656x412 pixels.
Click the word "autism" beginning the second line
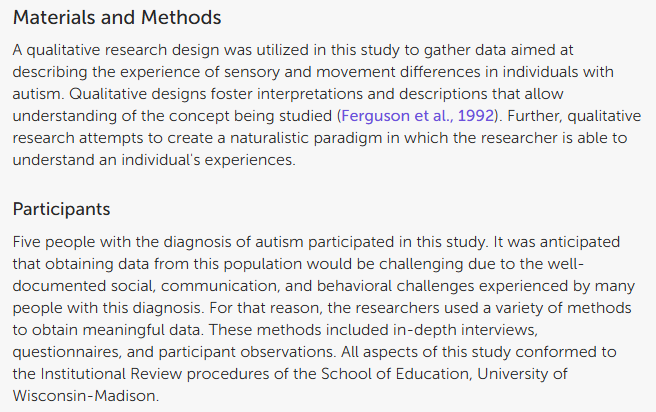(40, 71)
